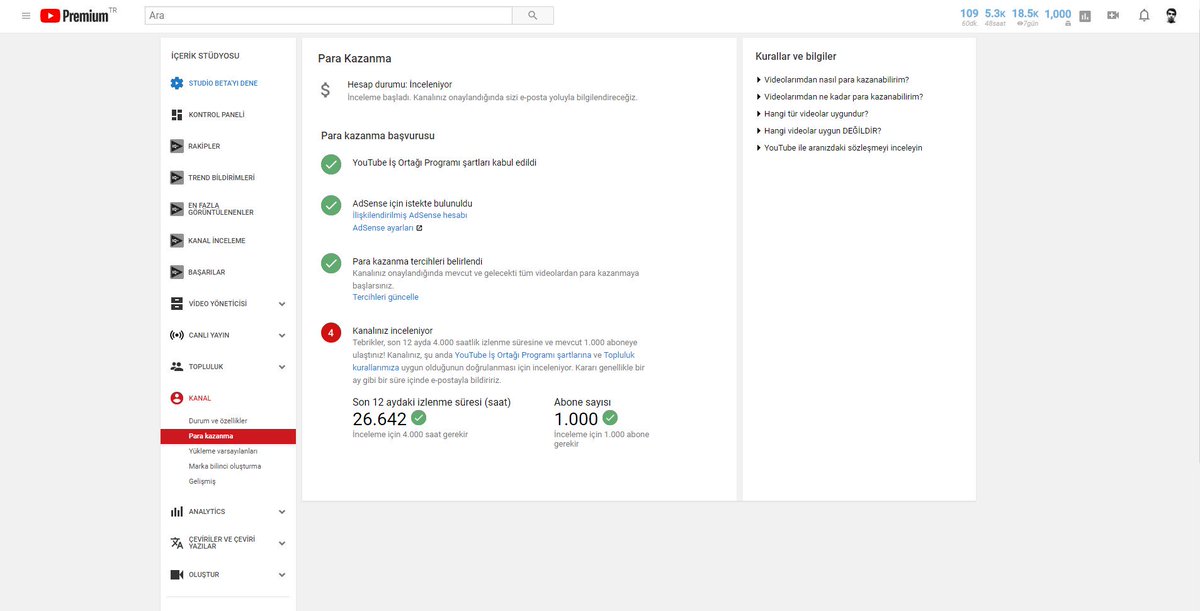The image size is (1200, 611).
Task: Open the statistics bar chart icon
Action: coord(1085,16)
